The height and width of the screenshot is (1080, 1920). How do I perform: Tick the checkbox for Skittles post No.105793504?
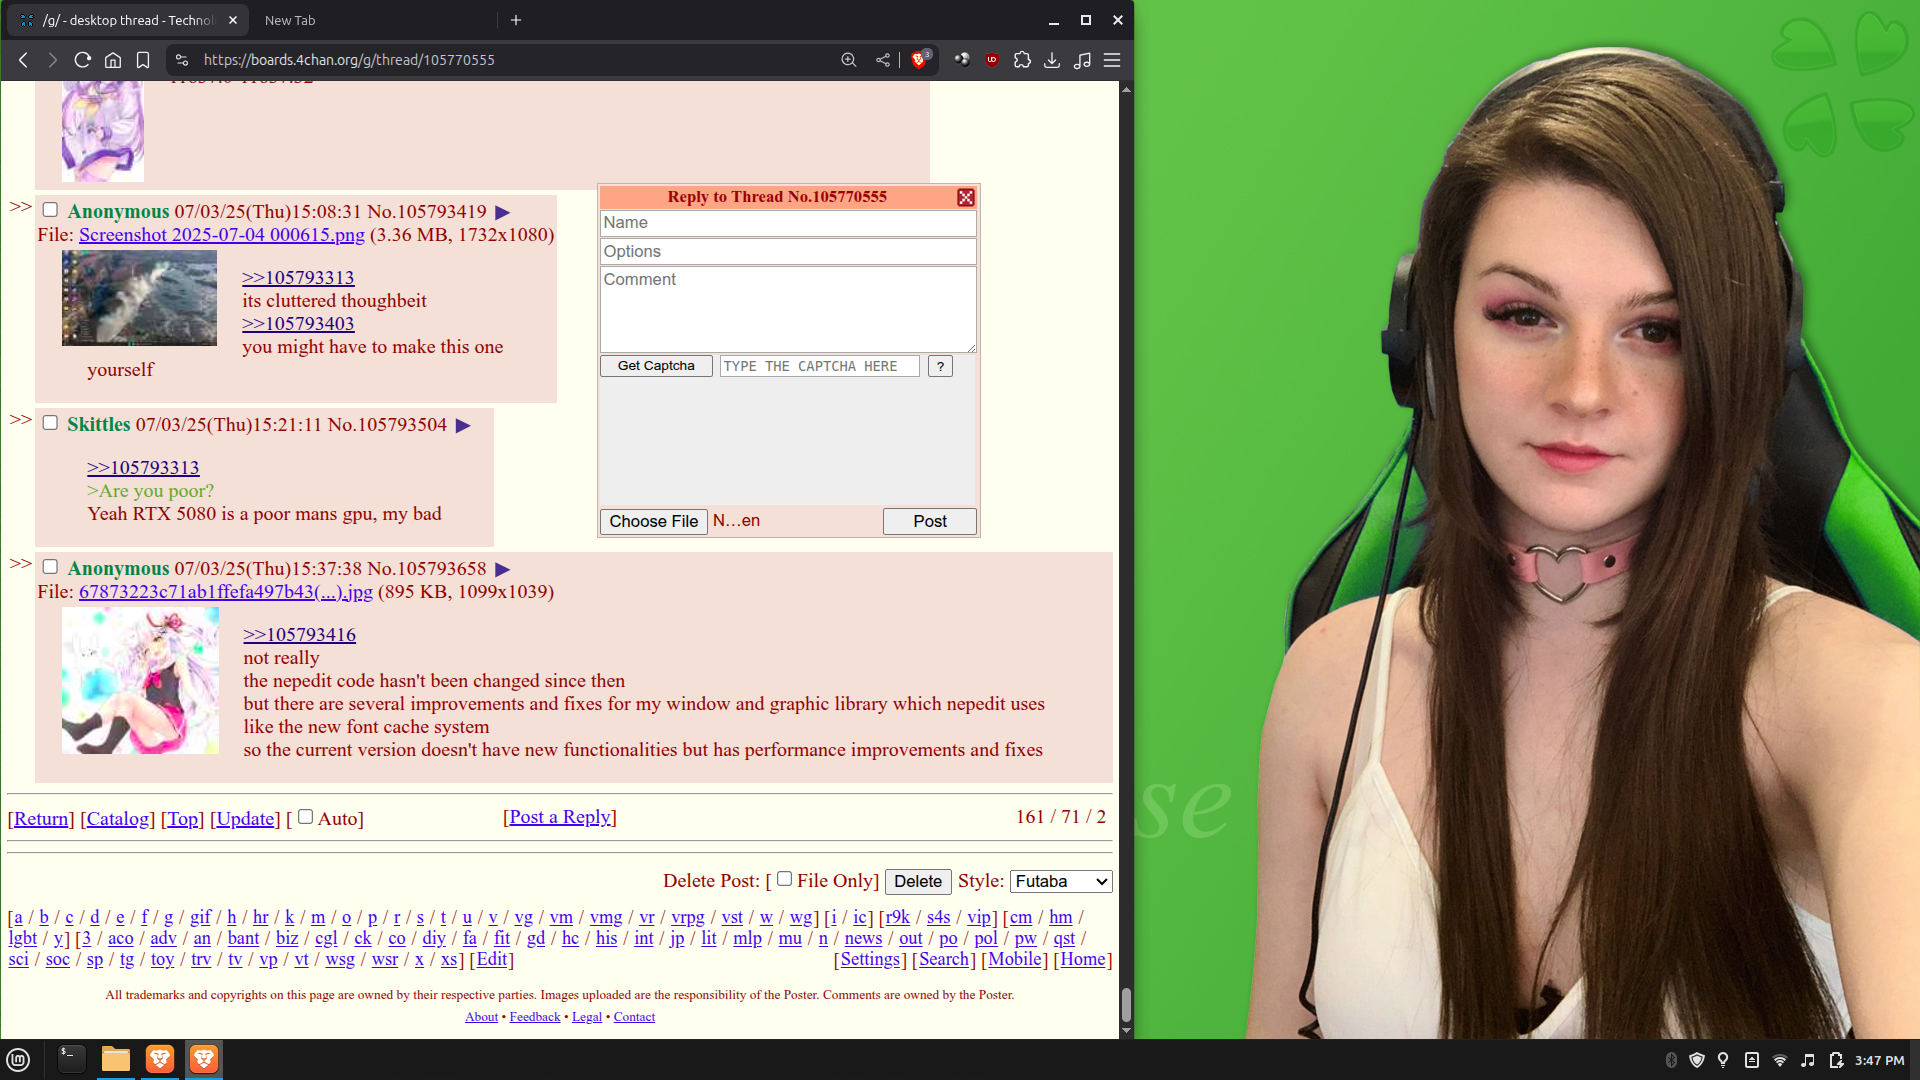[x=50, y=423]
